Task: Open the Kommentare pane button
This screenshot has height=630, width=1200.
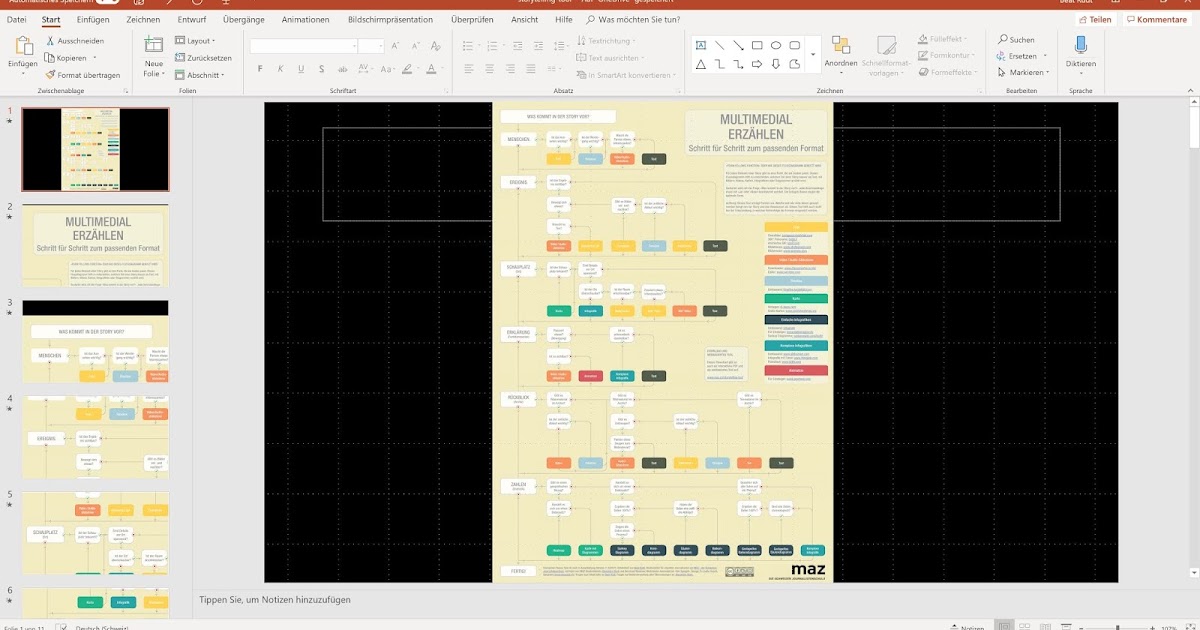Action: (1156, 19)
